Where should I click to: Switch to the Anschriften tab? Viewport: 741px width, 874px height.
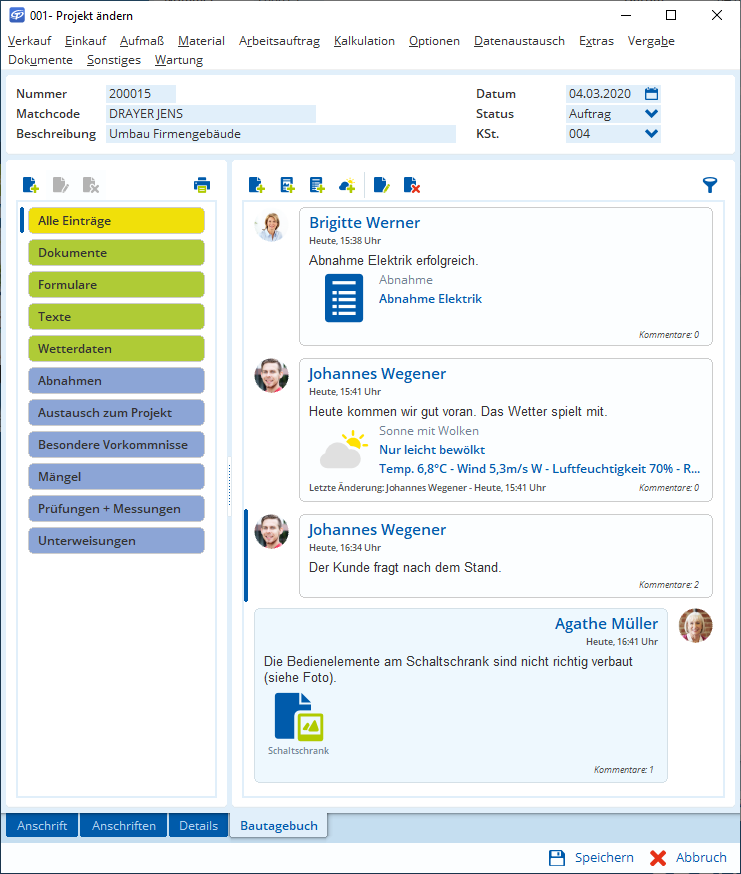tap(124, 826)
